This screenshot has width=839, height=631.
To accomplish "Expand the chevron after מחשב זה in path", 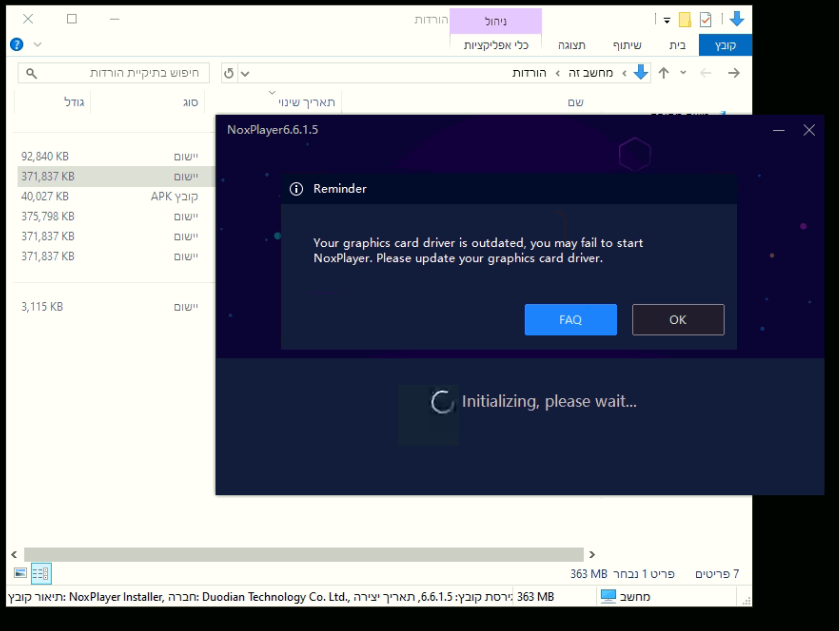I will tap(558, 73).
